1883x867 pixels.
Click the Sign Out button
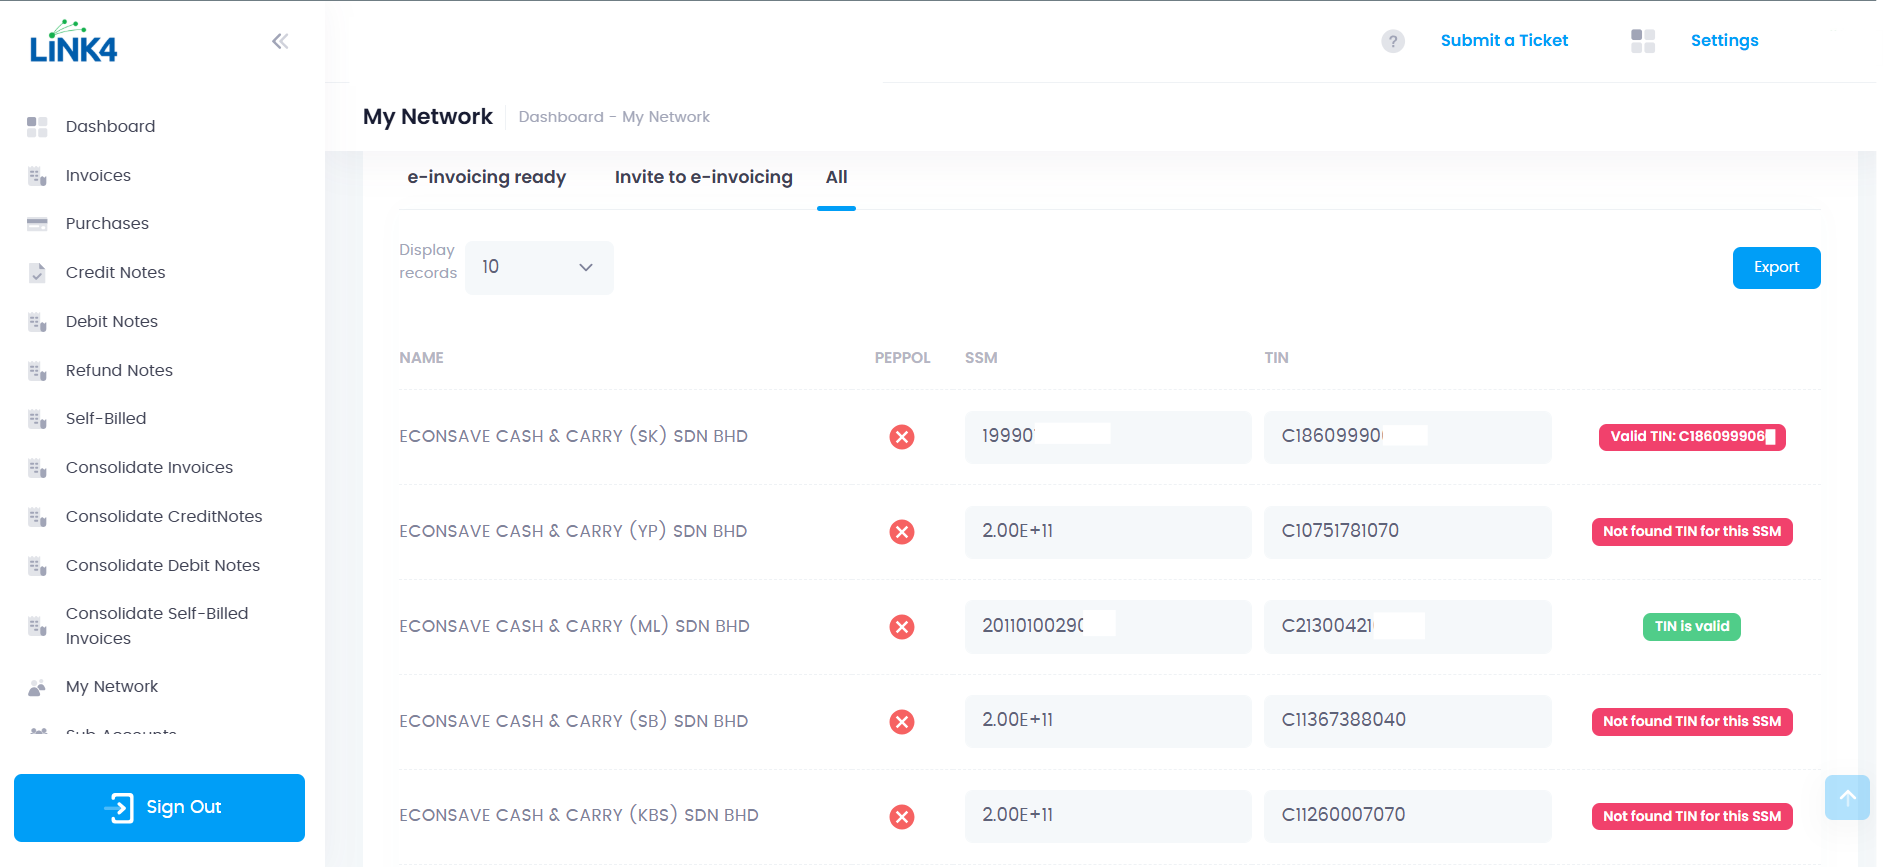(x=159, y=807)
